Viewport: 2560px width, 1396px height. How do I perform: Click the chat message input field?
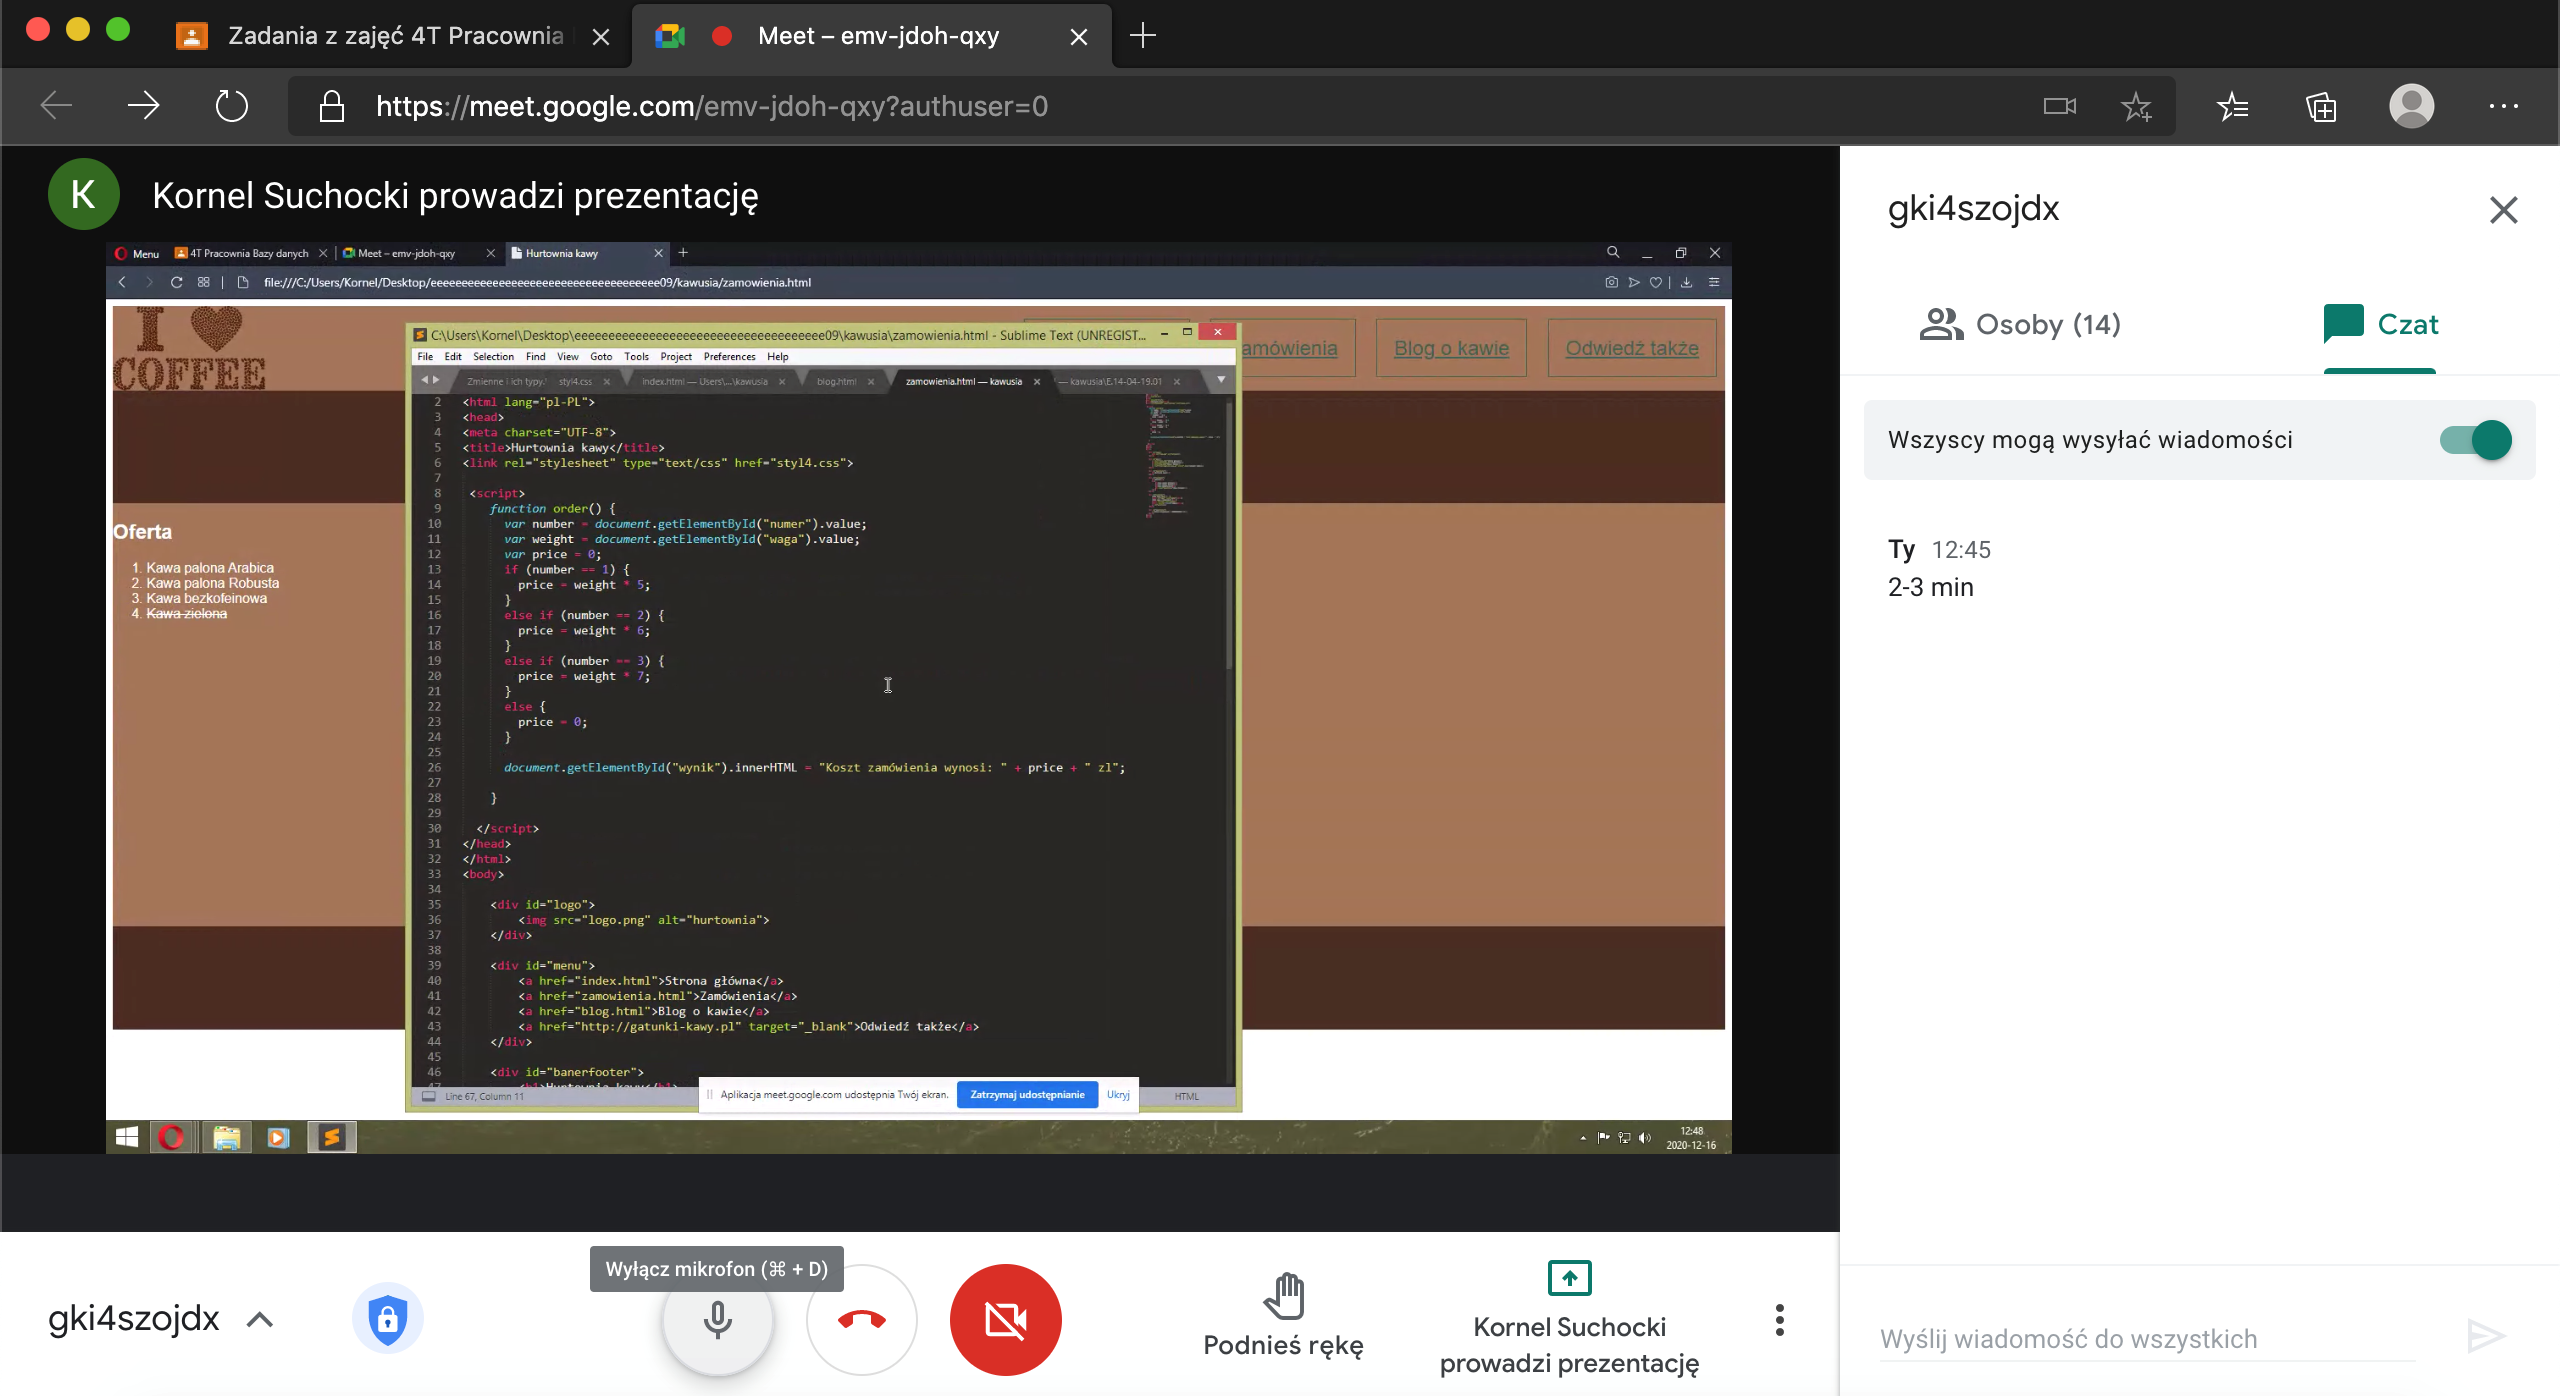coord(2147,1339)
